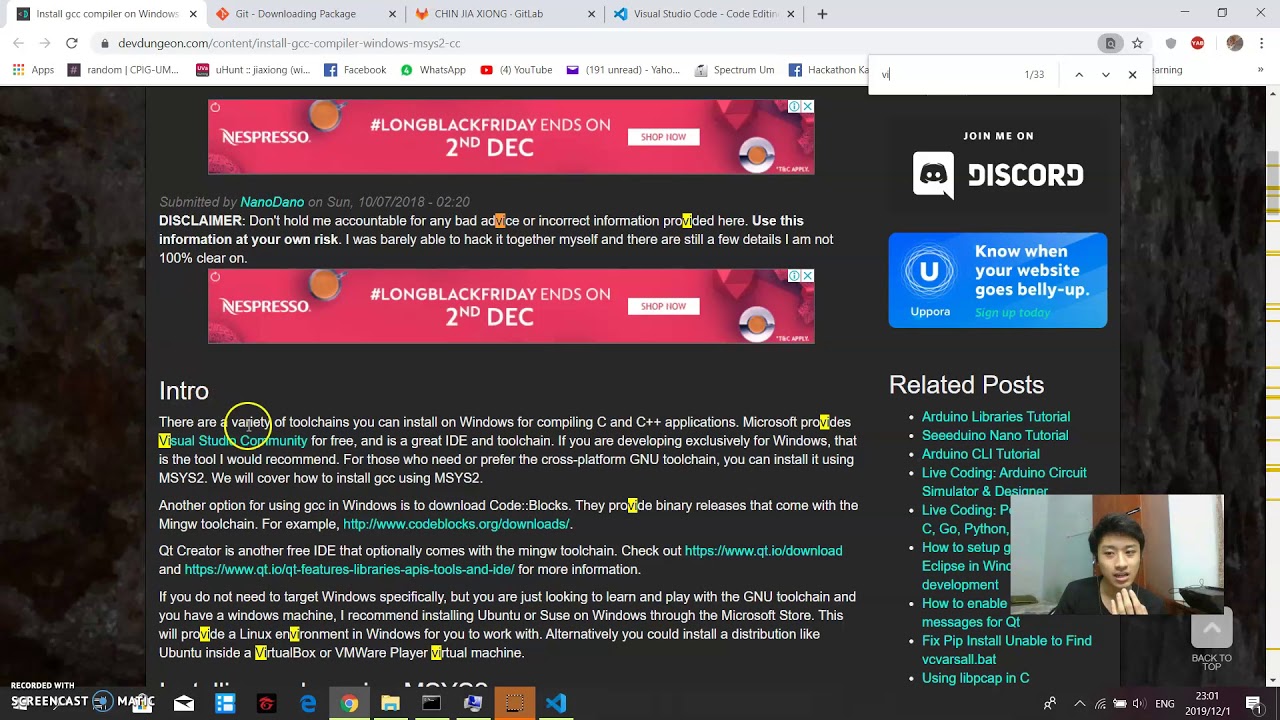Open the qt.io/download link
This screenshot has width=1280, height=720.
[x=763, y=551]
